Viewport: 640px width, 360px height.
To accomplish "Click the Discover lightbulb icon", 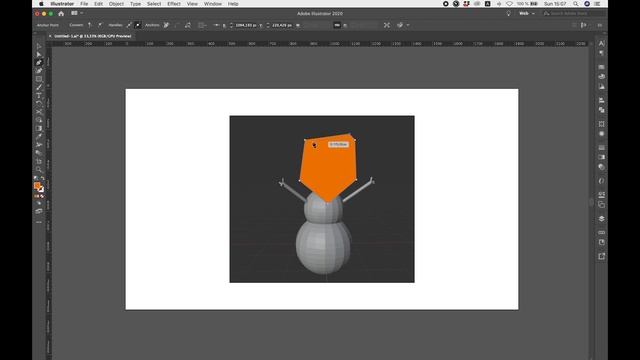I will point(509,13).
